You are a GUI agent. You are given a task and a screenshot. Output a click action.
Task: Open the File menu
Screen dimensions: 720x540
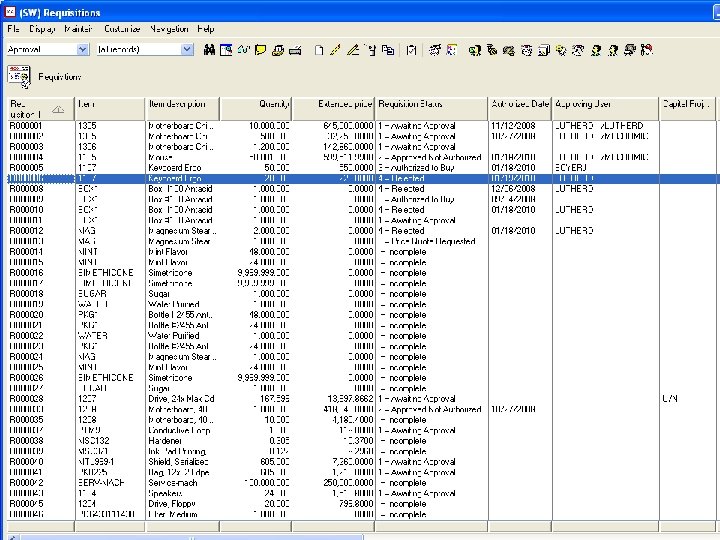tap(14, 29)
